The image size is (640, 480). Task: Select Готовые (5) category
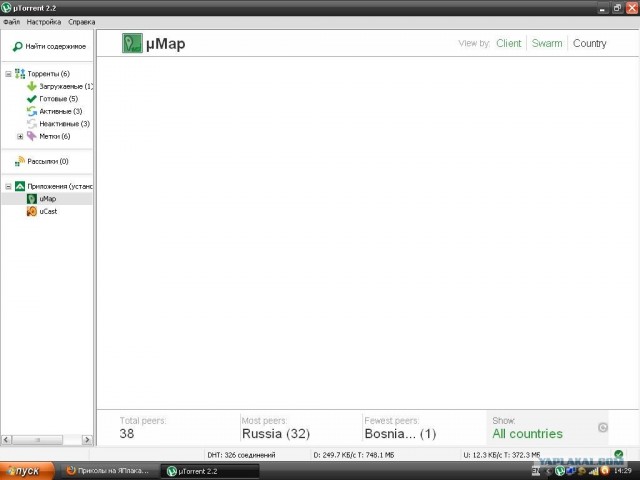(x=58, y=99)
